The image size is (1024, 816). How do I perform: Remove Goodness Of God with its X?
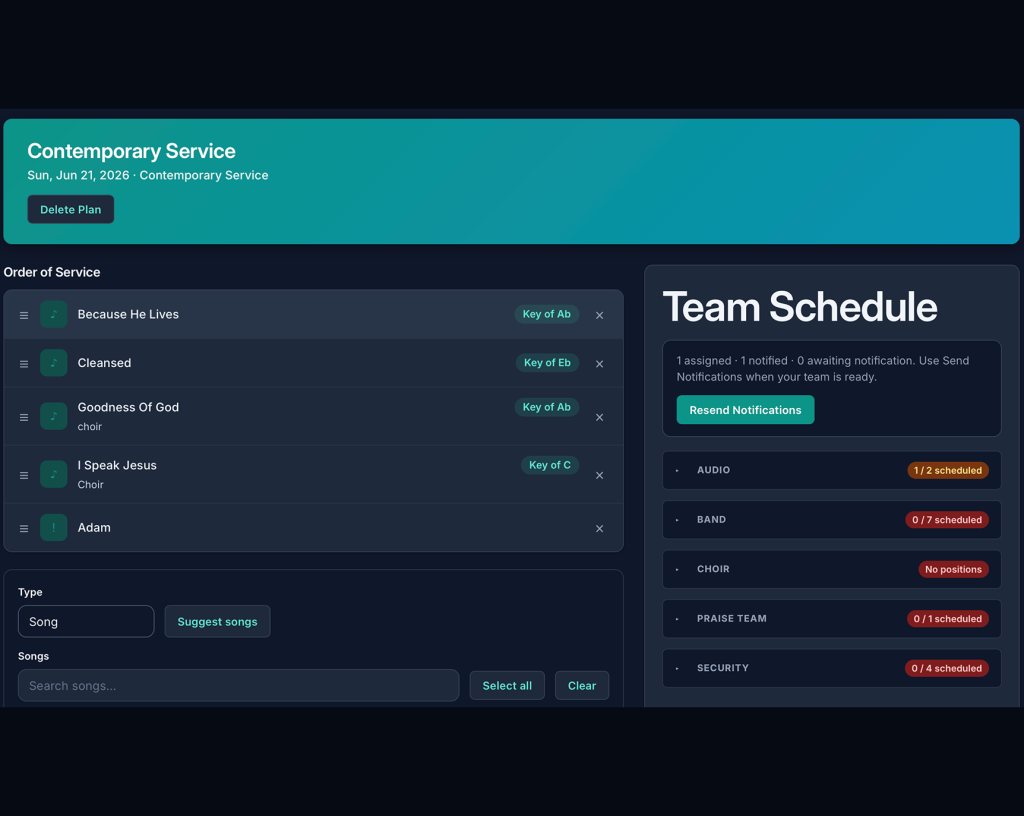(600, 417)
